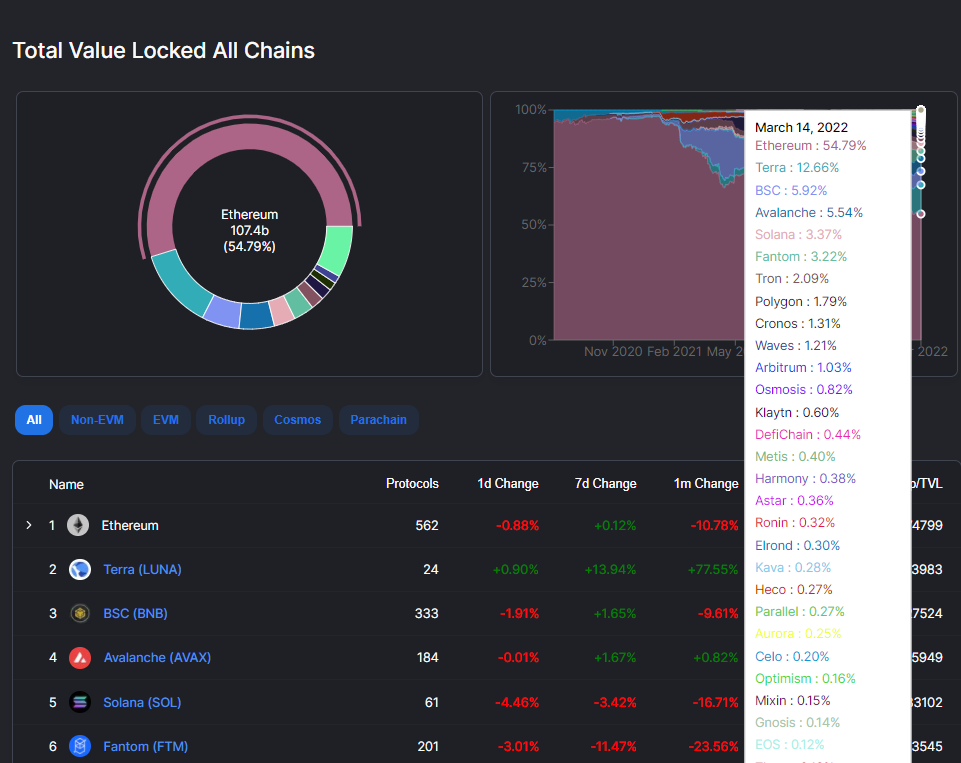This screenshot has width=961, height=763.
Task: Click tooltip date March 14, 2022
Action: coord(801,127)
